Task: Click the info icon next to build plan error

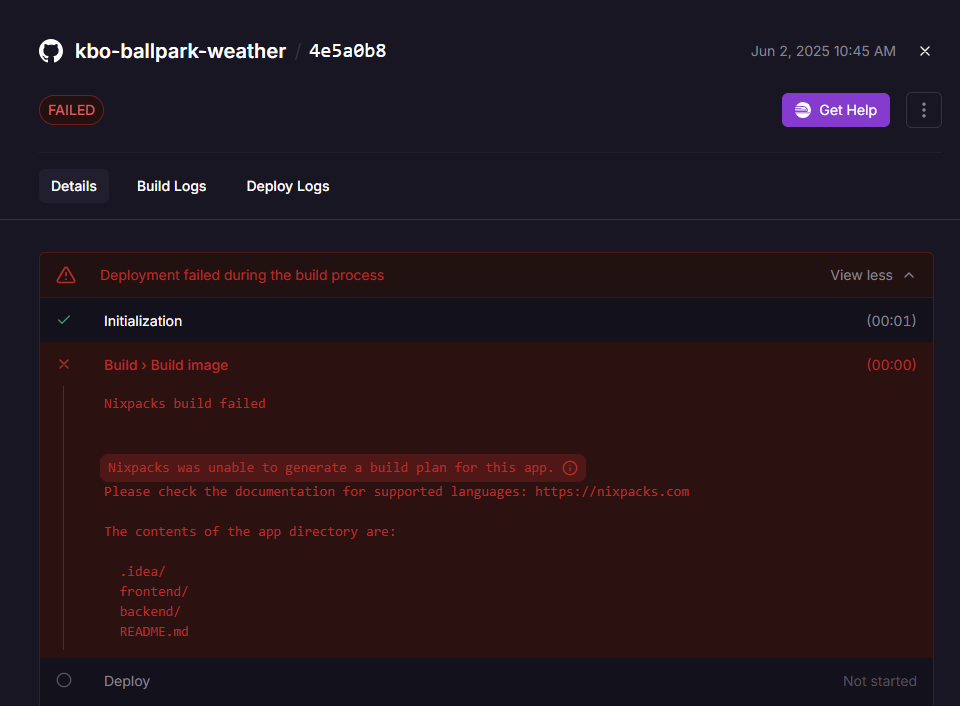Action: (570, 468)
